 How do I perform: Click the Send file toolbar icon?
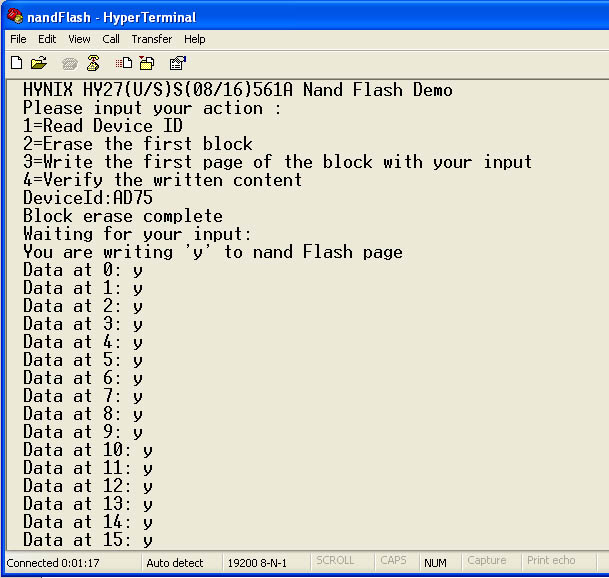(x=124, y=63)
